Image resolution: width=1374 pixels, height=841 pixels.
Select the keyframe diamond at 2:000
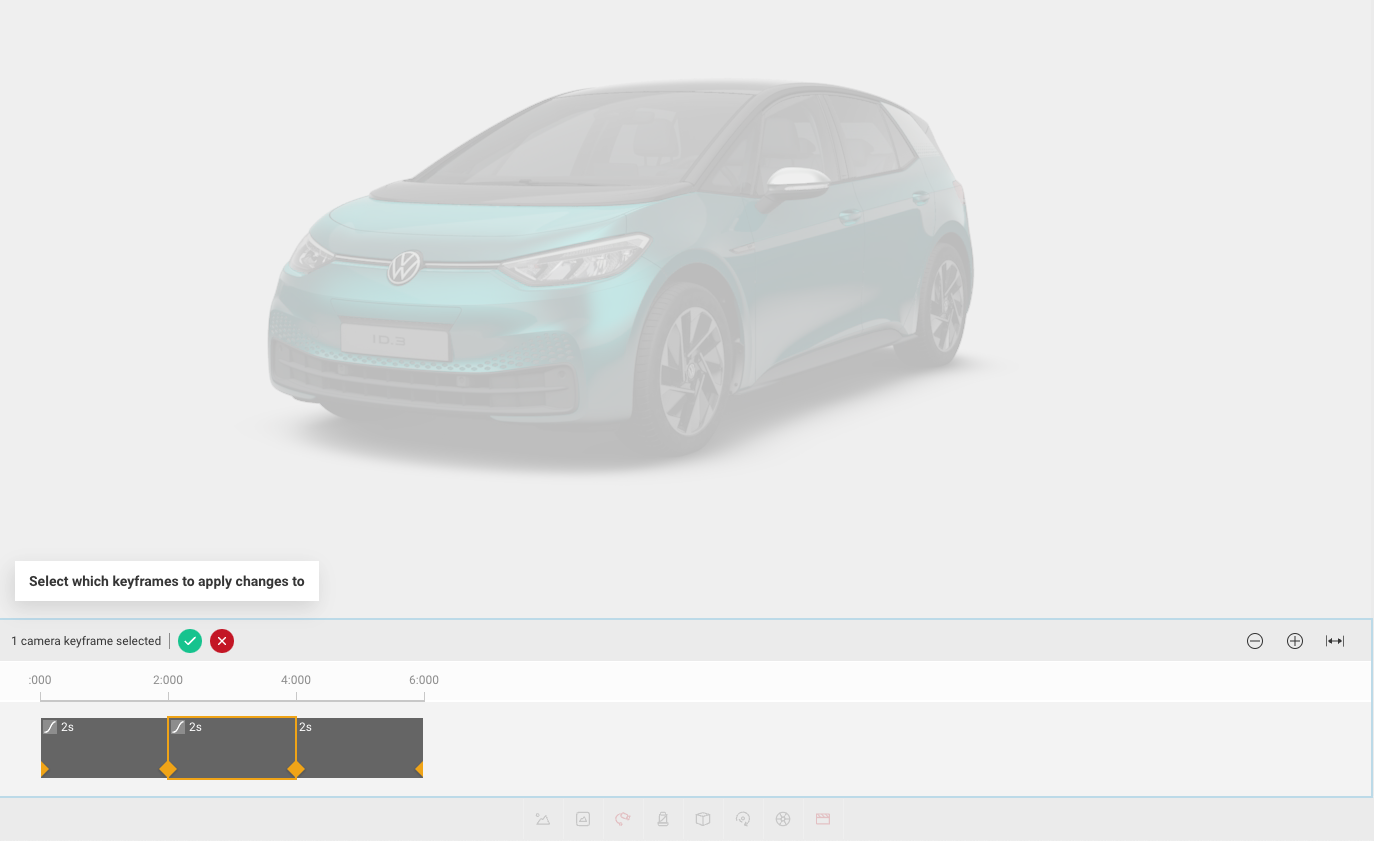click(x=168, y=769)
